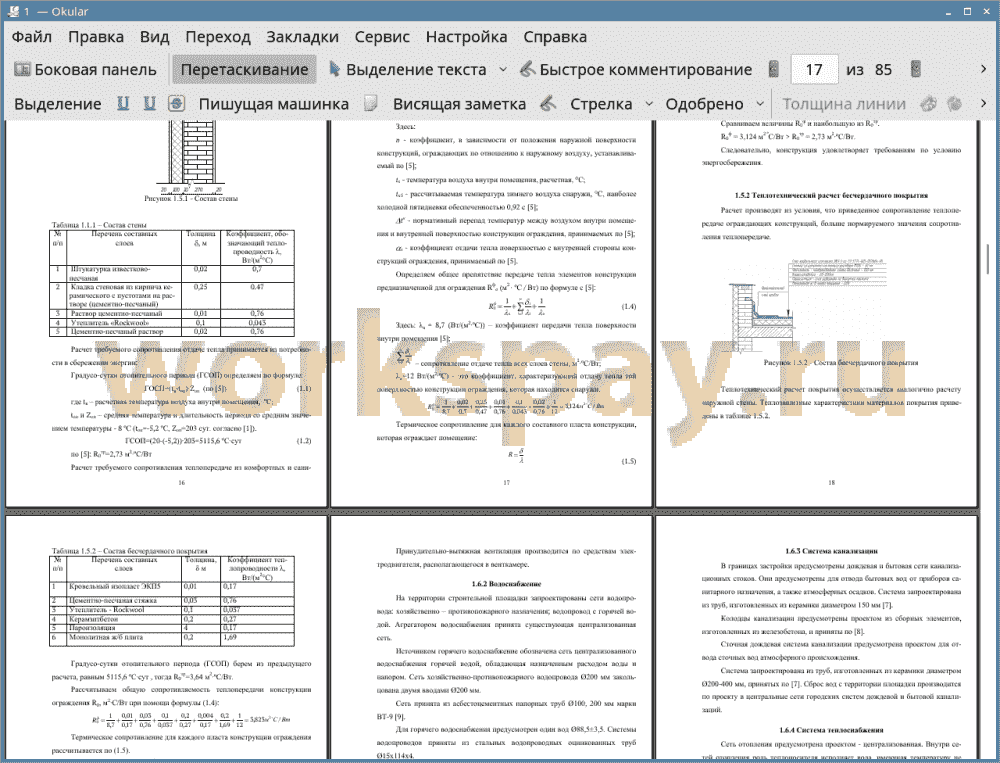1000x763 pixels.
Task: Click the roof section drawing on page 18
Action: (807, 305)
